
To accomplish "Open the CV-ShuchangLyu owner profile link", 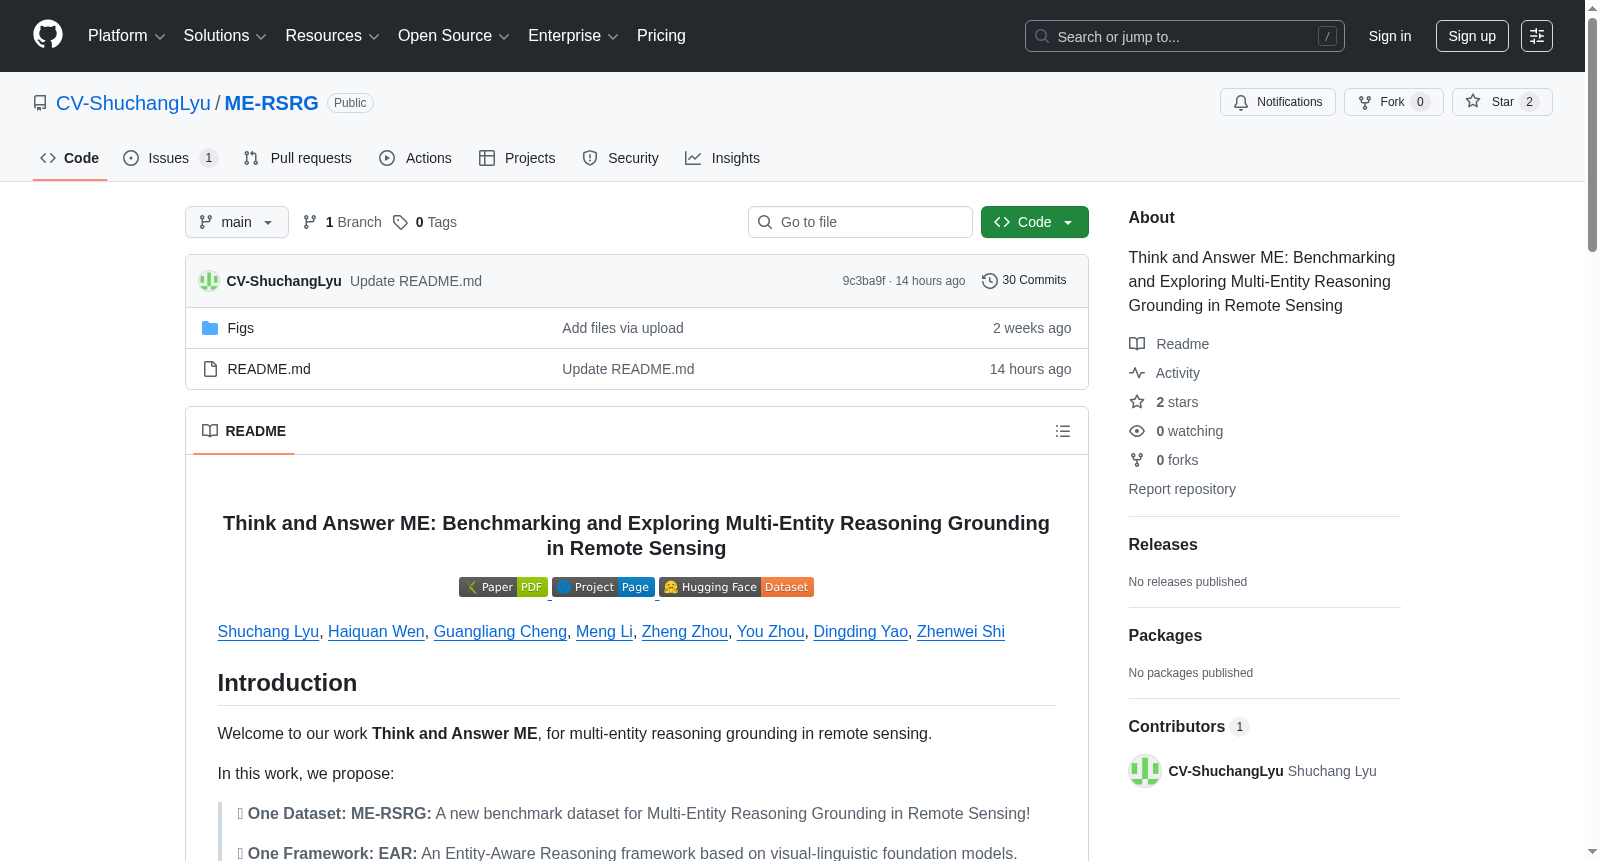I will [133, 103].
